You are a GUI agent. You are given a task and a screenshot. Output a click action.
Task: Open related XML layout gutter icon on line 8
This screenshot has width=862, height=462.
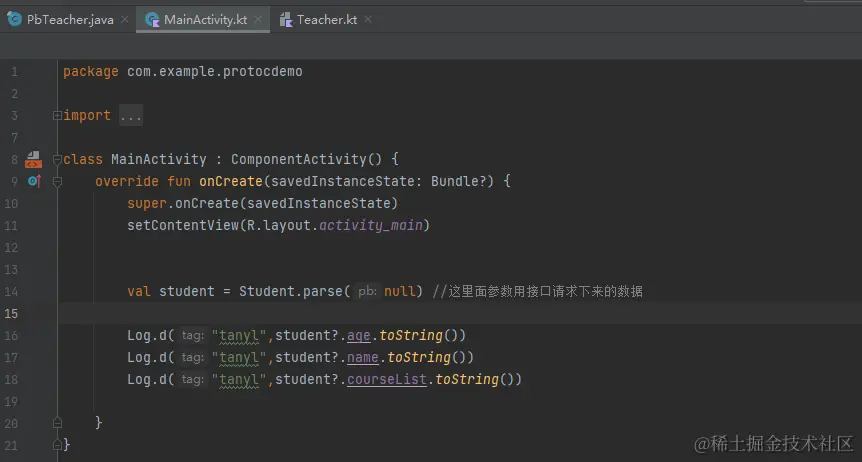[34, 160]
